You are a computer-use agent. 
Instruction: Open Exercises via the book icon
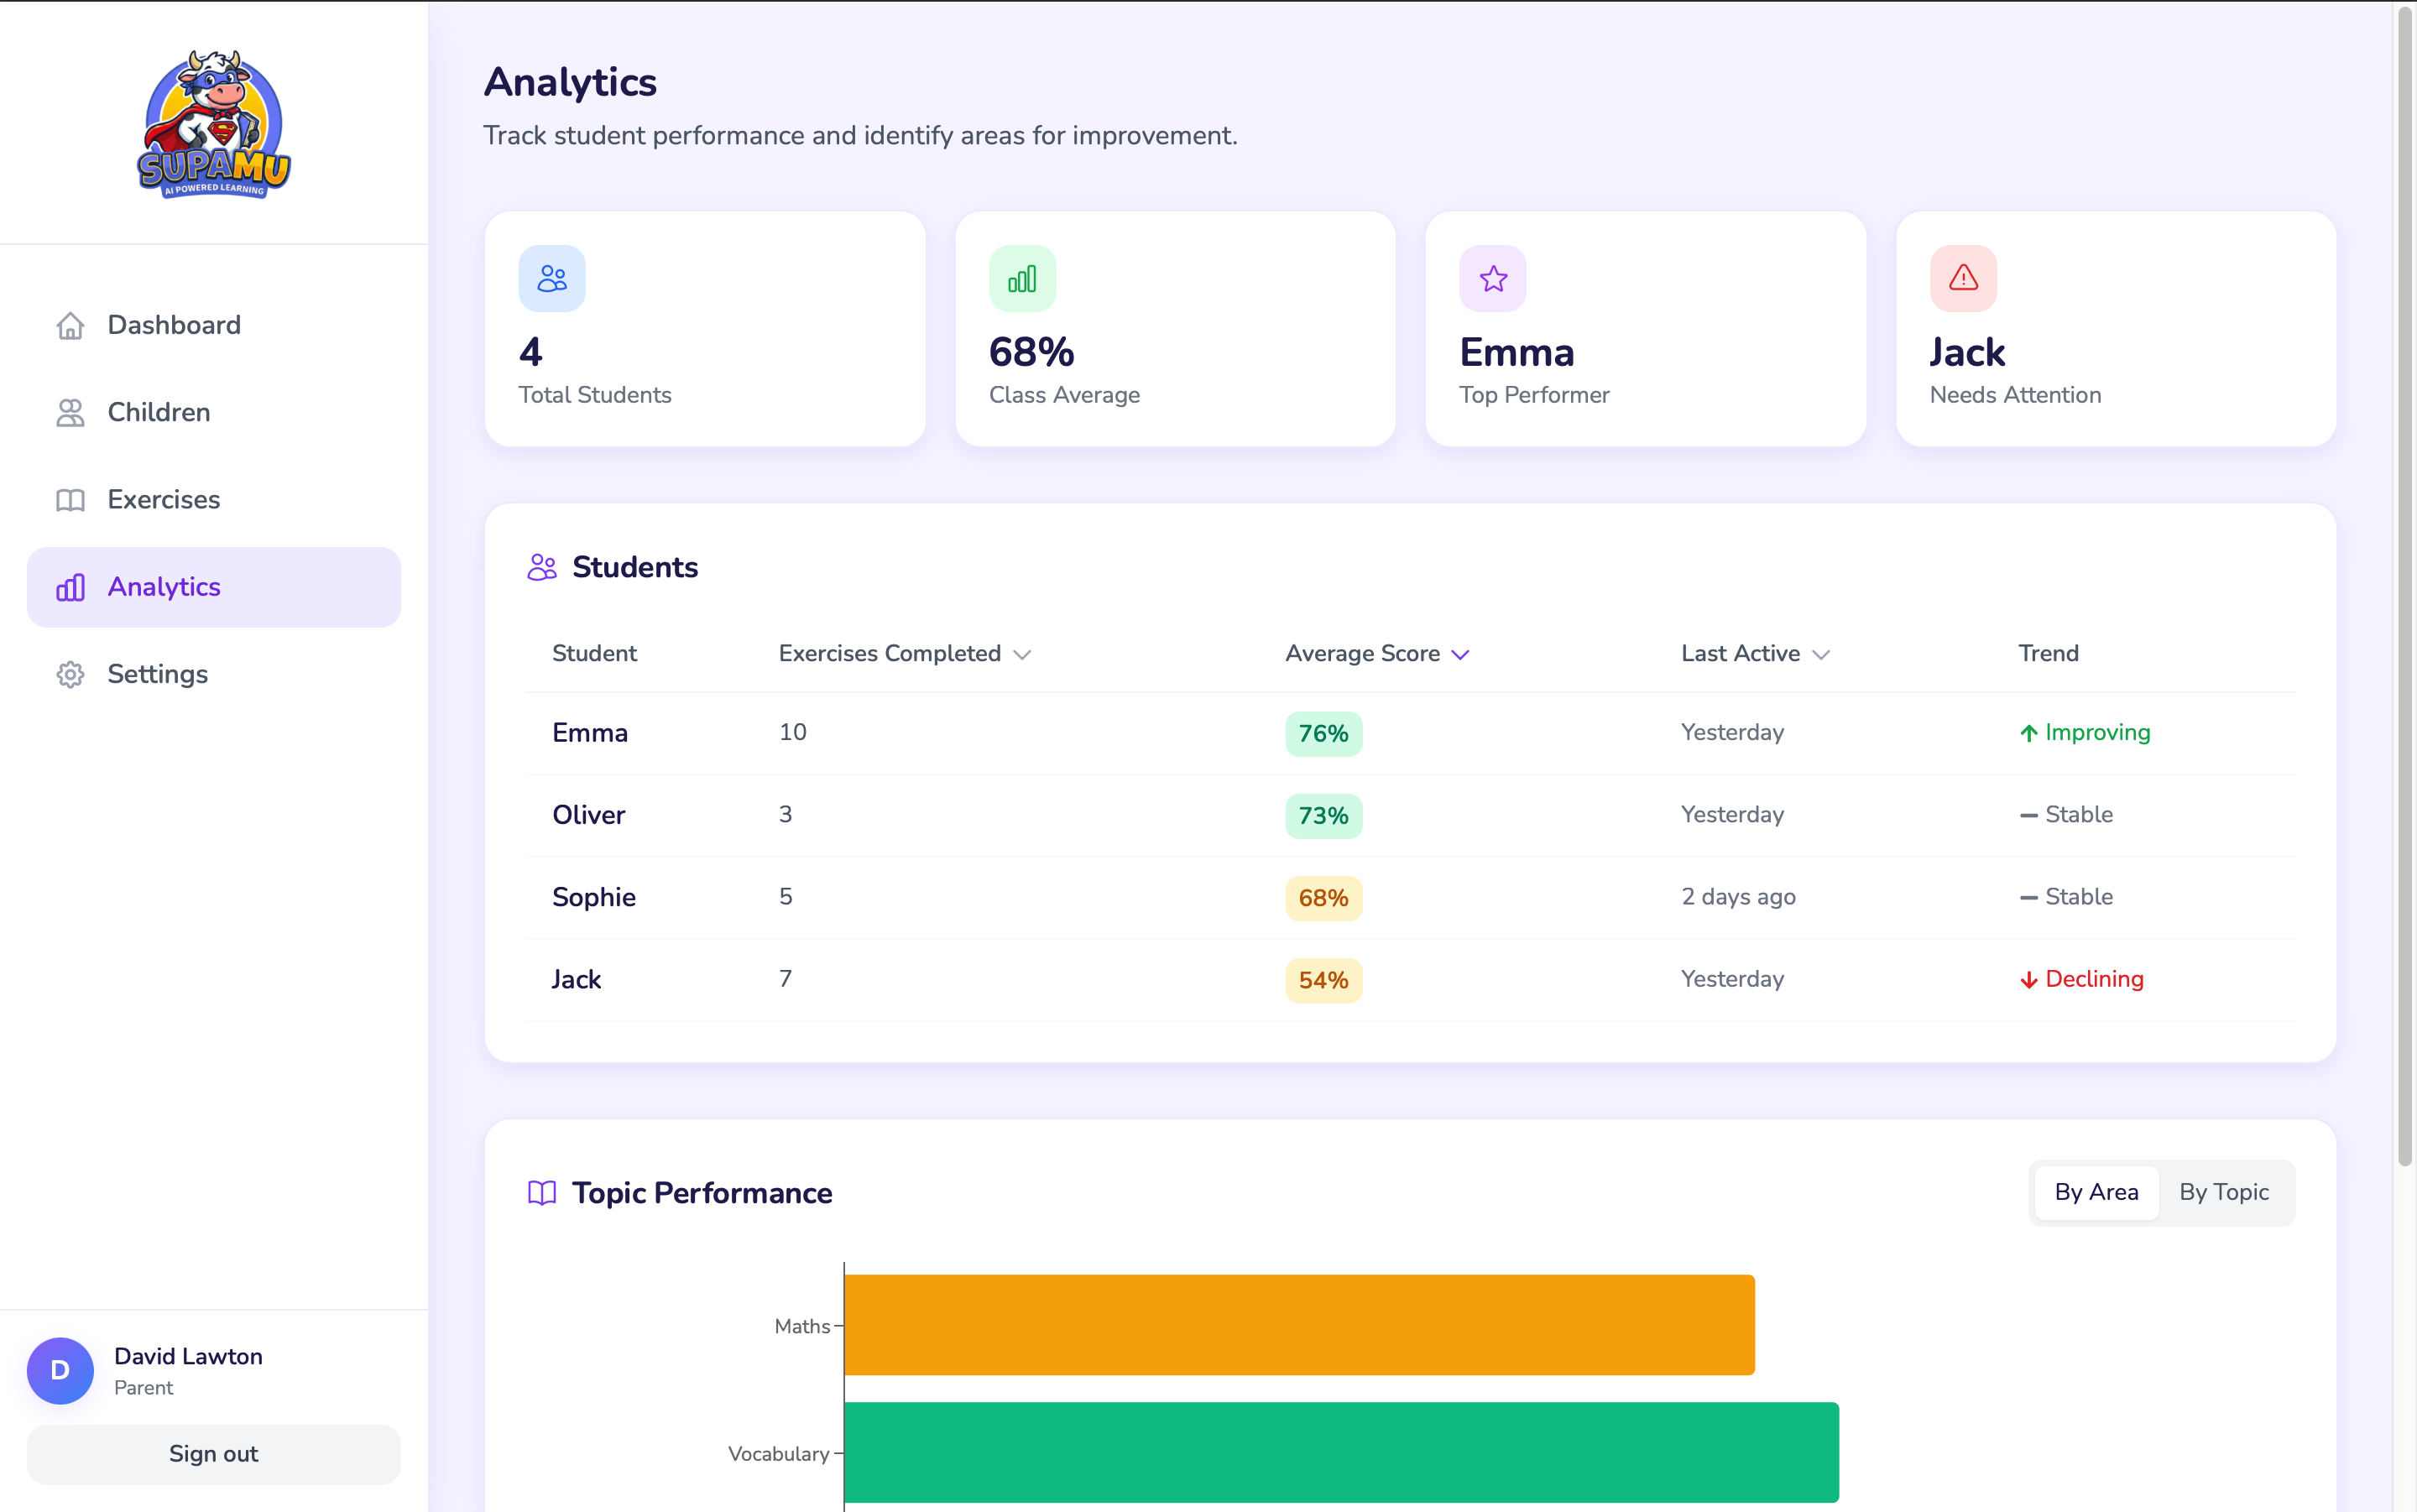(x=70, y=499)
